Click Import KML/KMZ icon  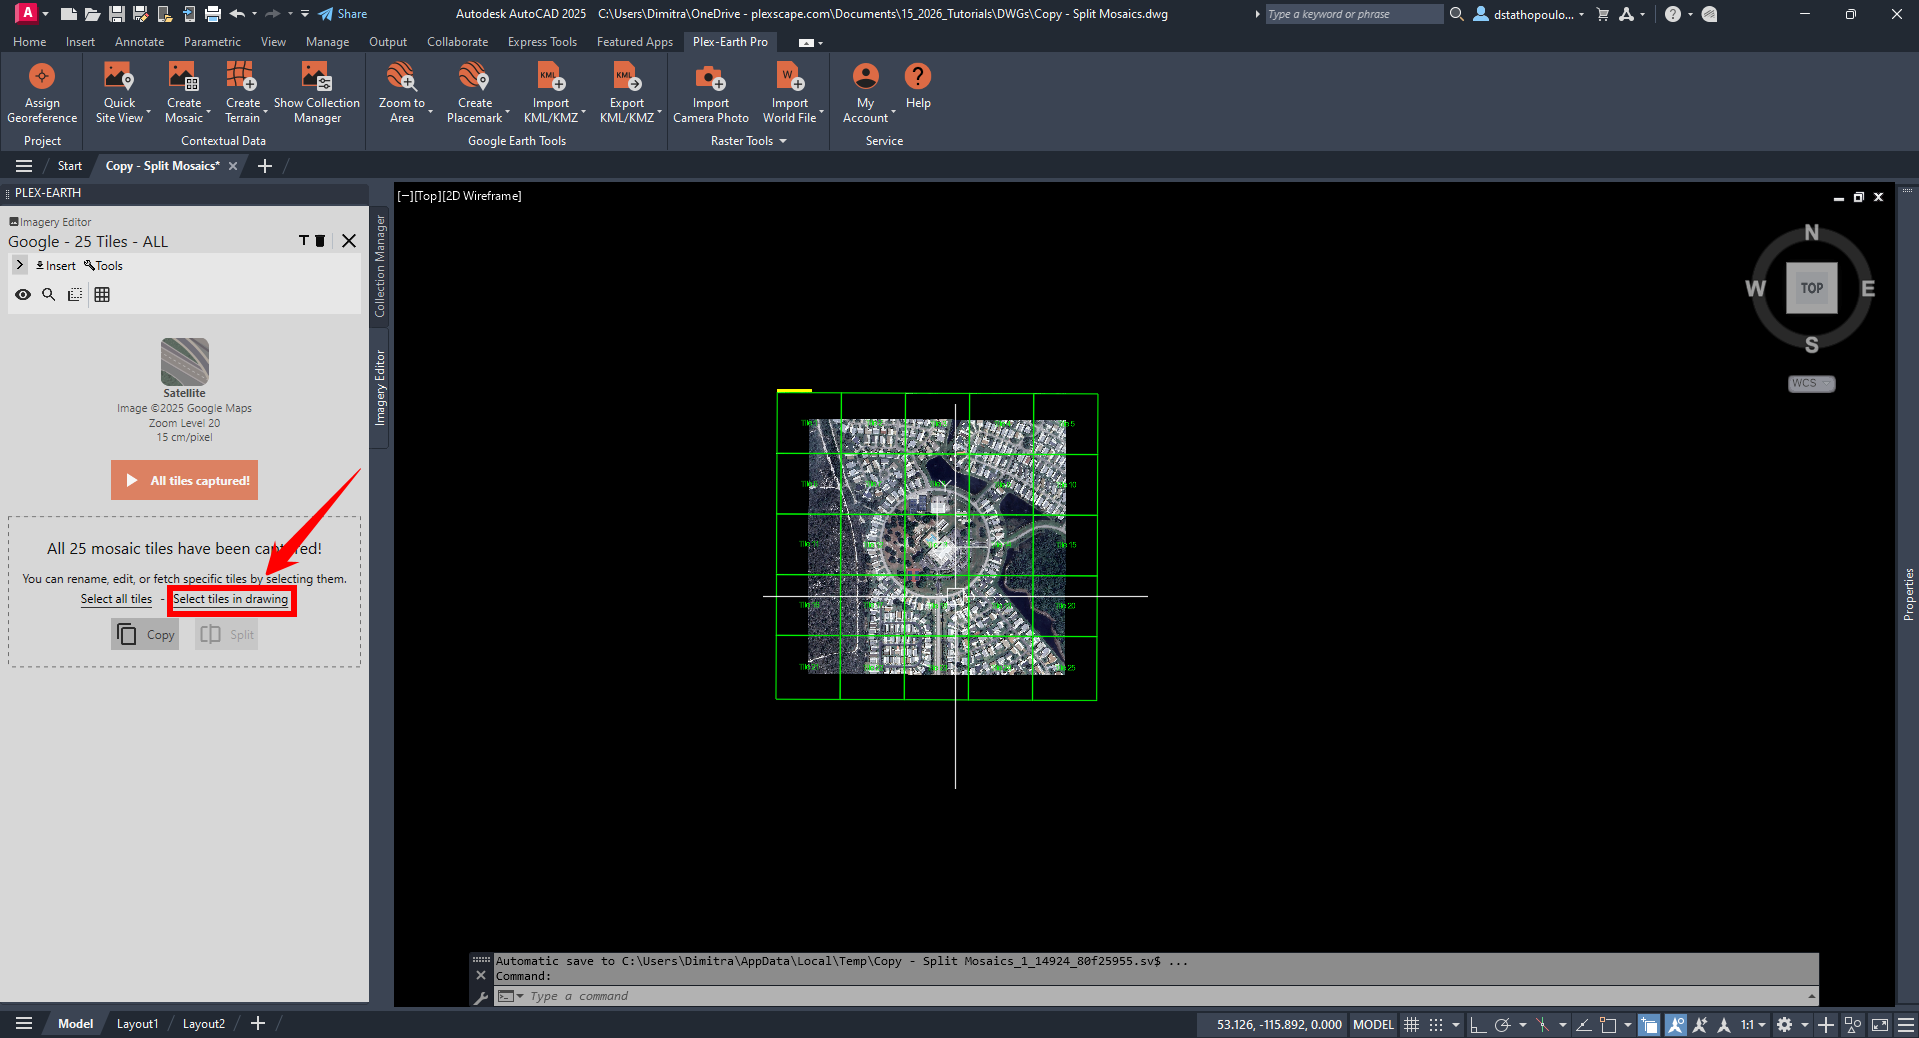551,77
